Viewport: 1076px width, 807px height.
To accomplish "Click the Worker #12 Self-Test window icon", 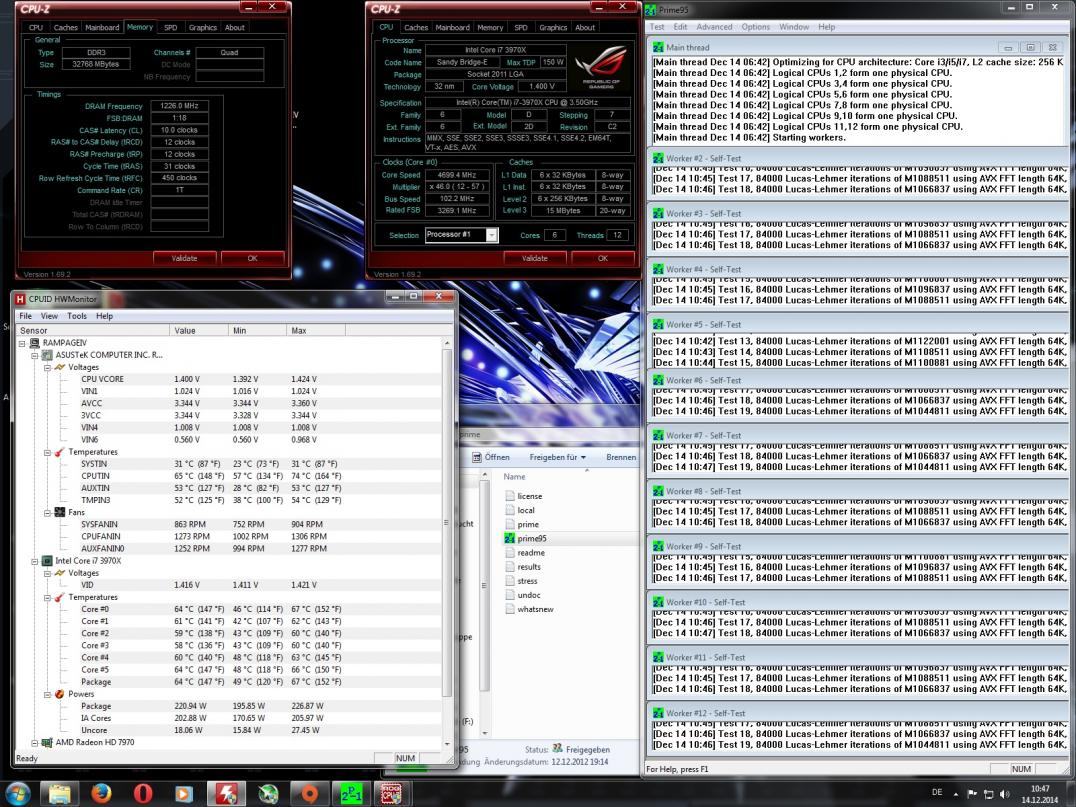I will click(658, 713).
